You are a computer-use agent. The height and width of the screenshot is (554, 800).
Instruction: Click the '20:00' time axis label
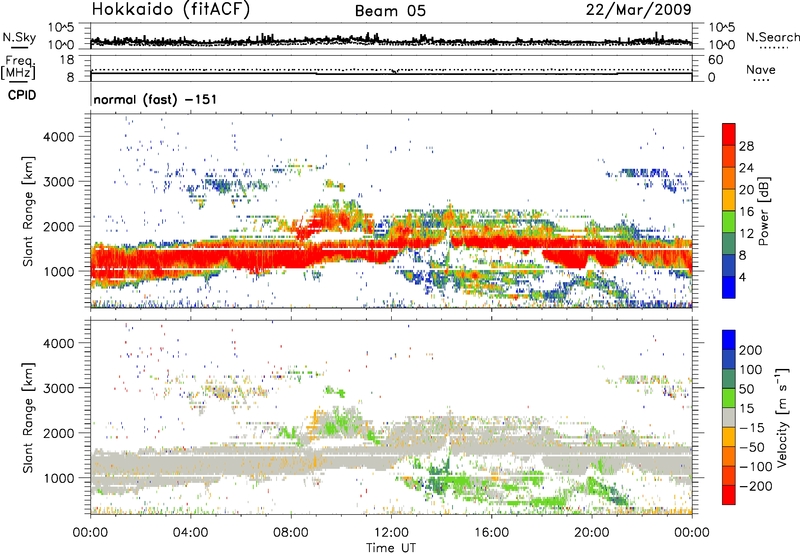[x=591, y=533]
